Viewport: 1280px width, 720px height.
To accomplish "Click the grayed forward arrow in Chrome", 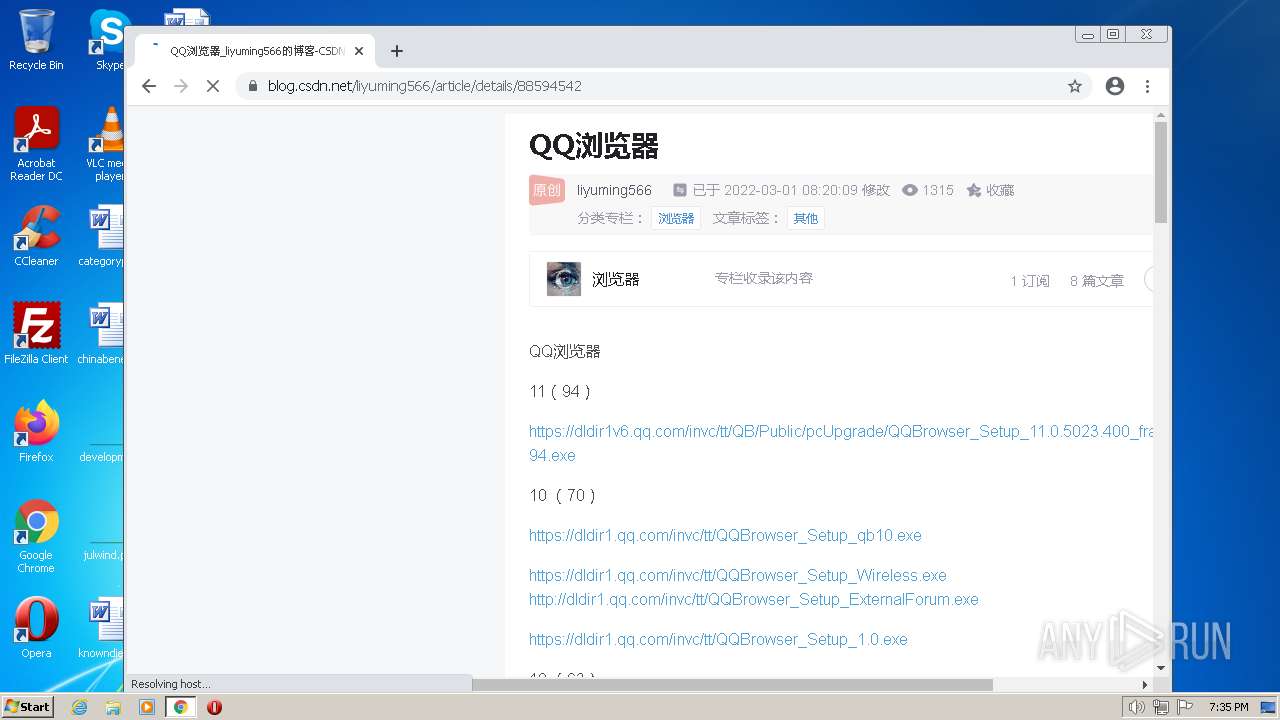I will click(x=181, y=86).
